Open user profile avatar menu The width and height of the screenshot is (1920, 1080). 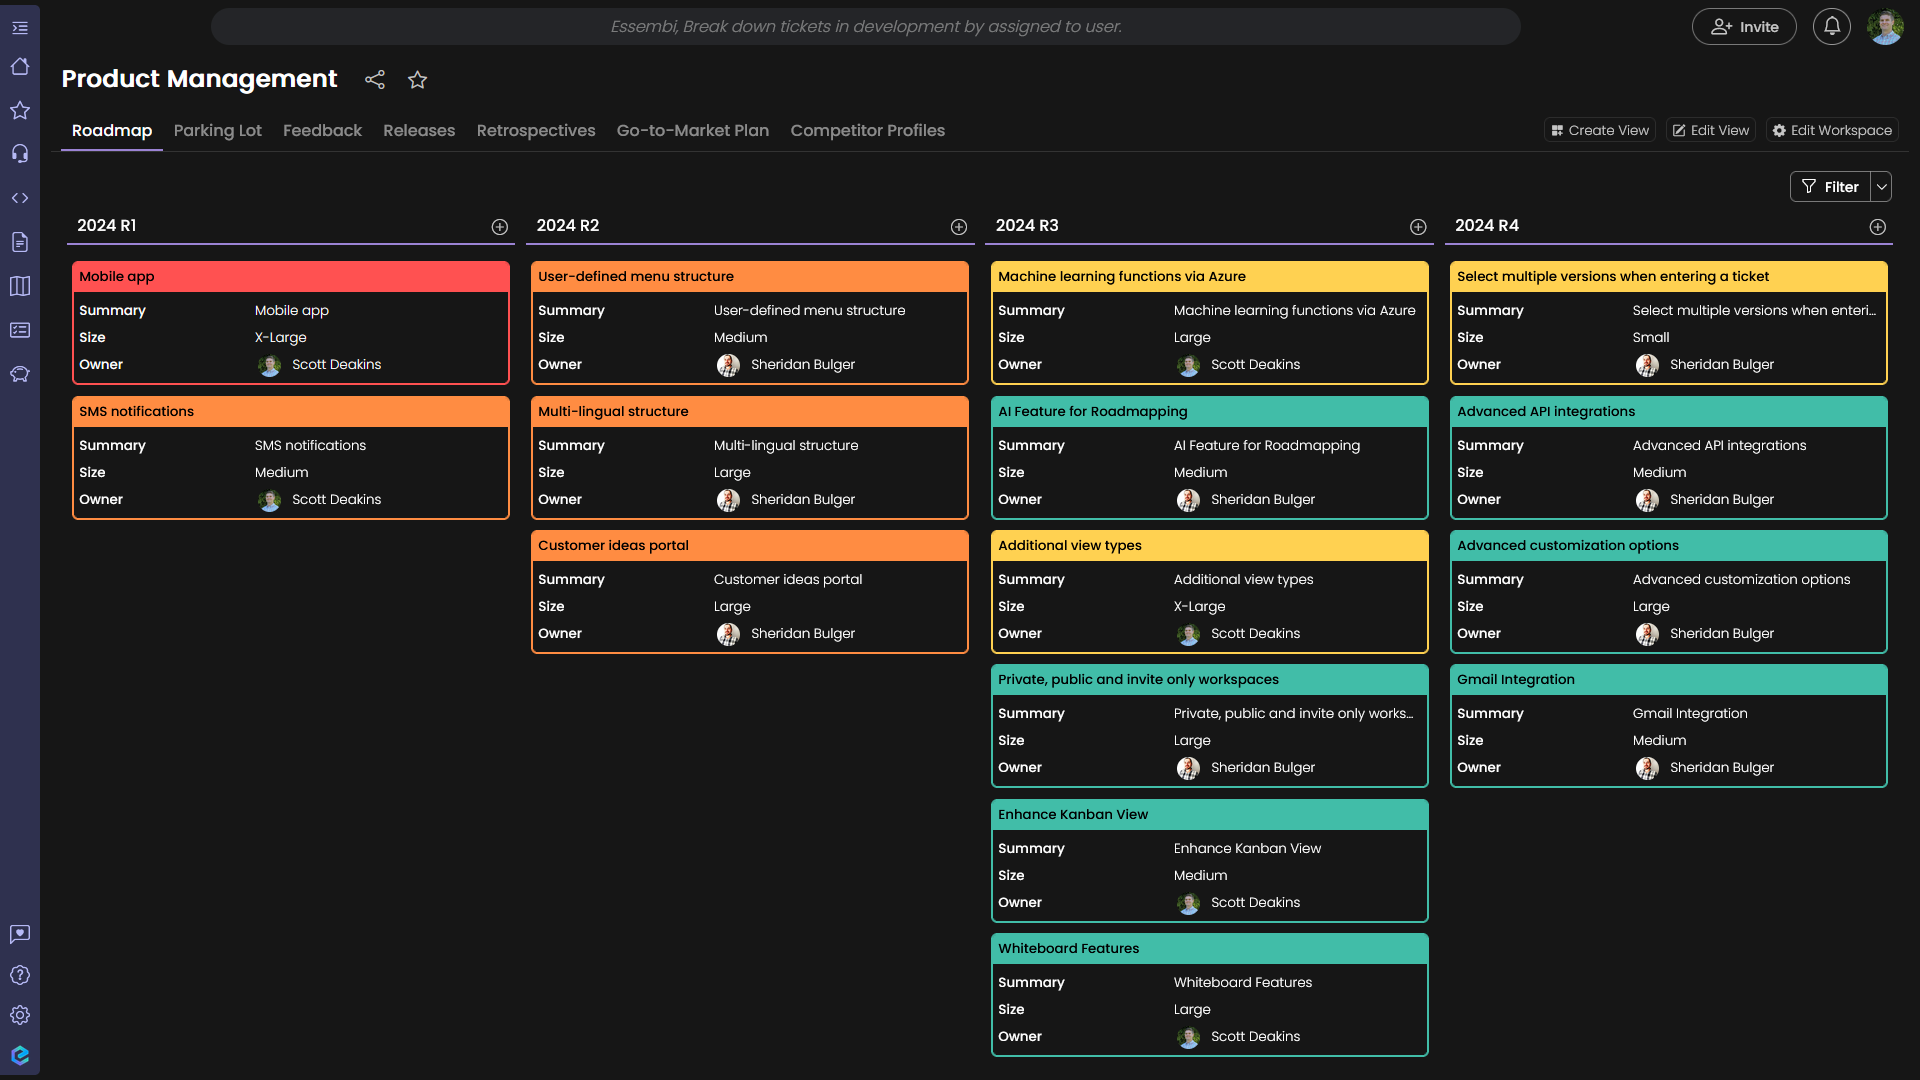(x=1885, y=27)
